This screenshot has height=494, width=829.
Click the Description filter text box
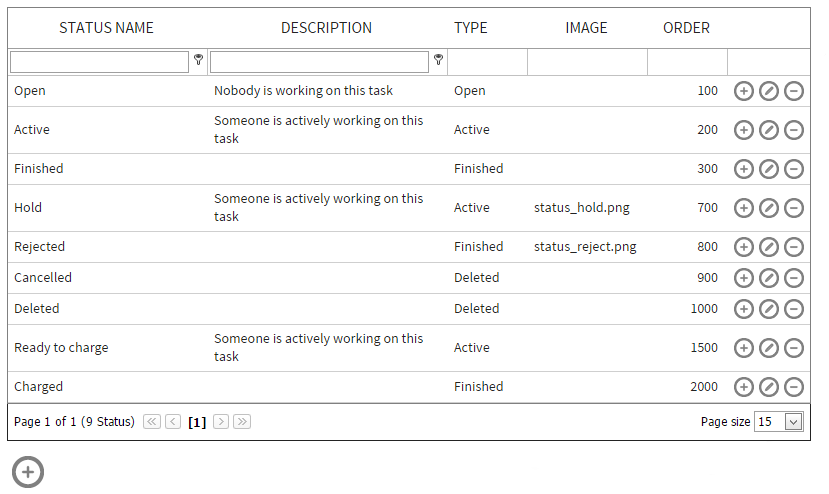coord(319,62)
